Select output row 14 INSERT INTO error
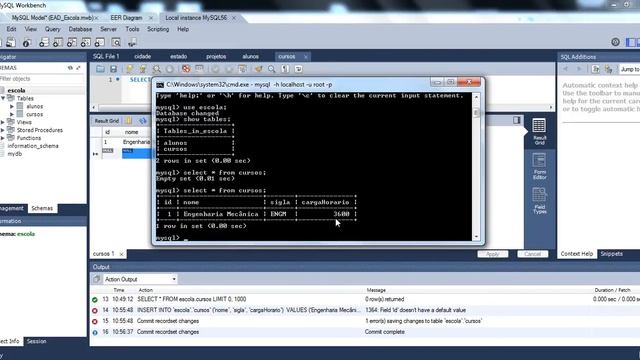 coord(364,310)
